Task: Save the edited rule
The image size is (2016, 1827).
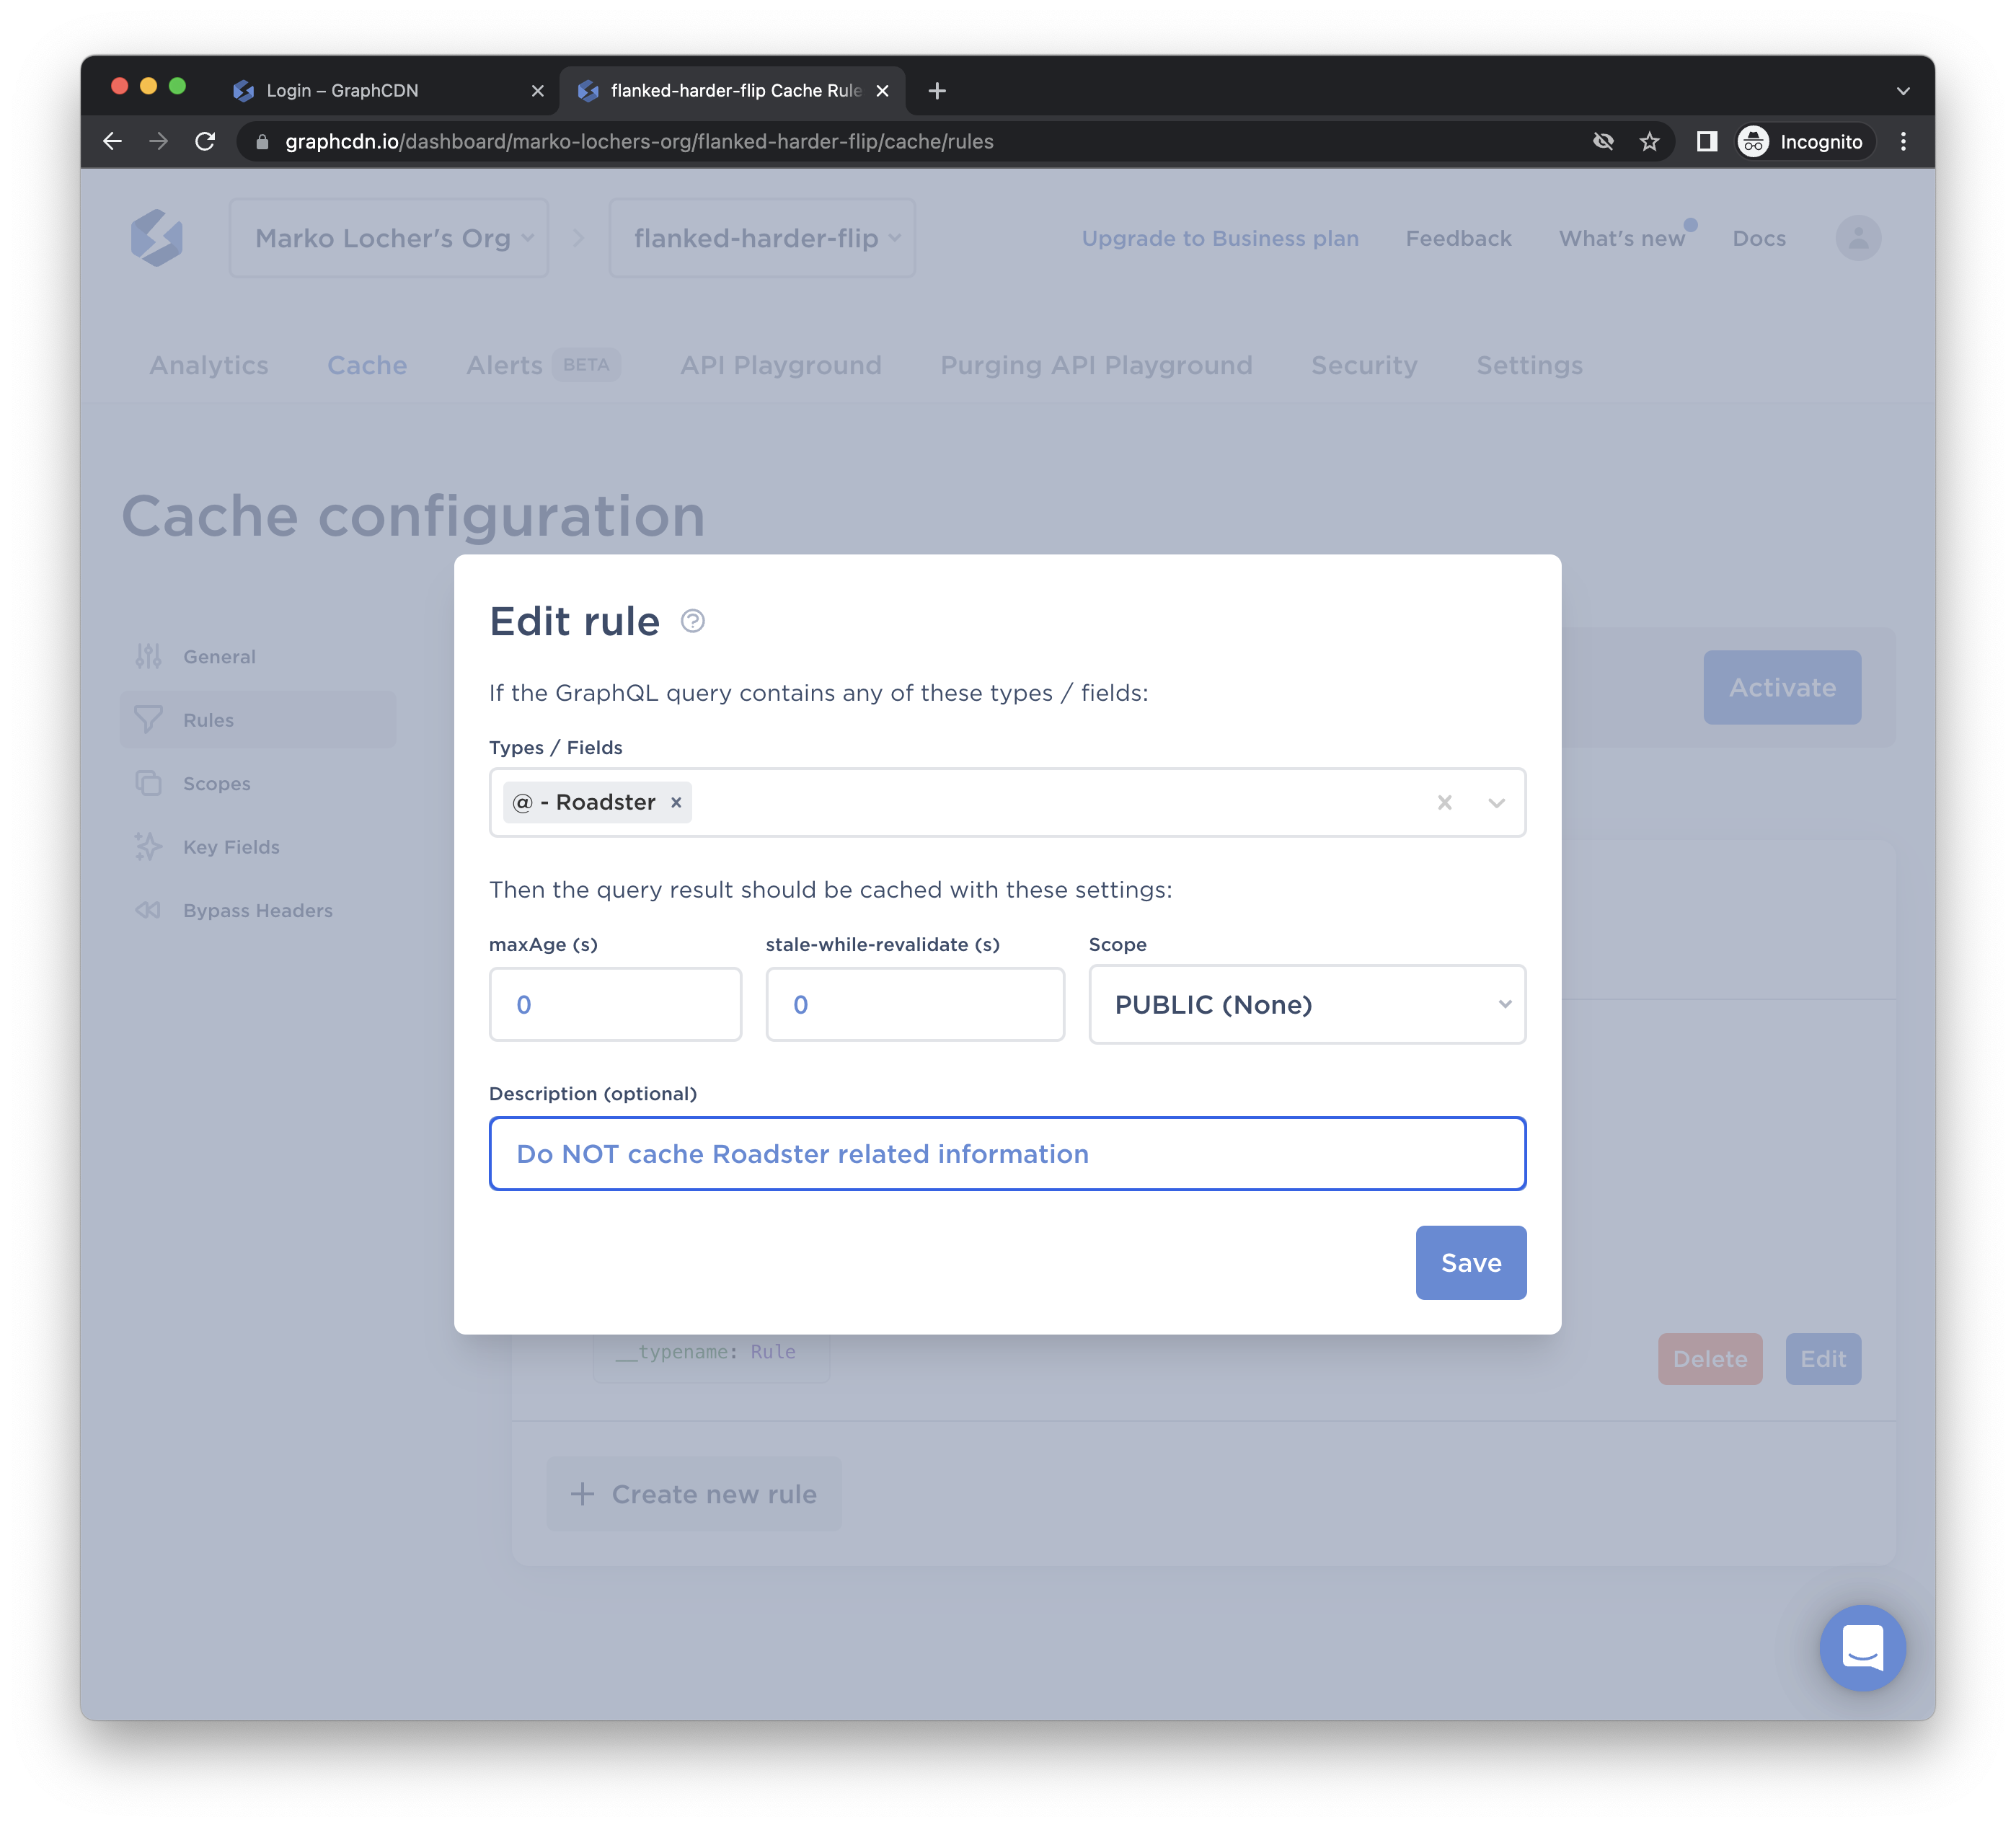Action: coord(1470,1262)
